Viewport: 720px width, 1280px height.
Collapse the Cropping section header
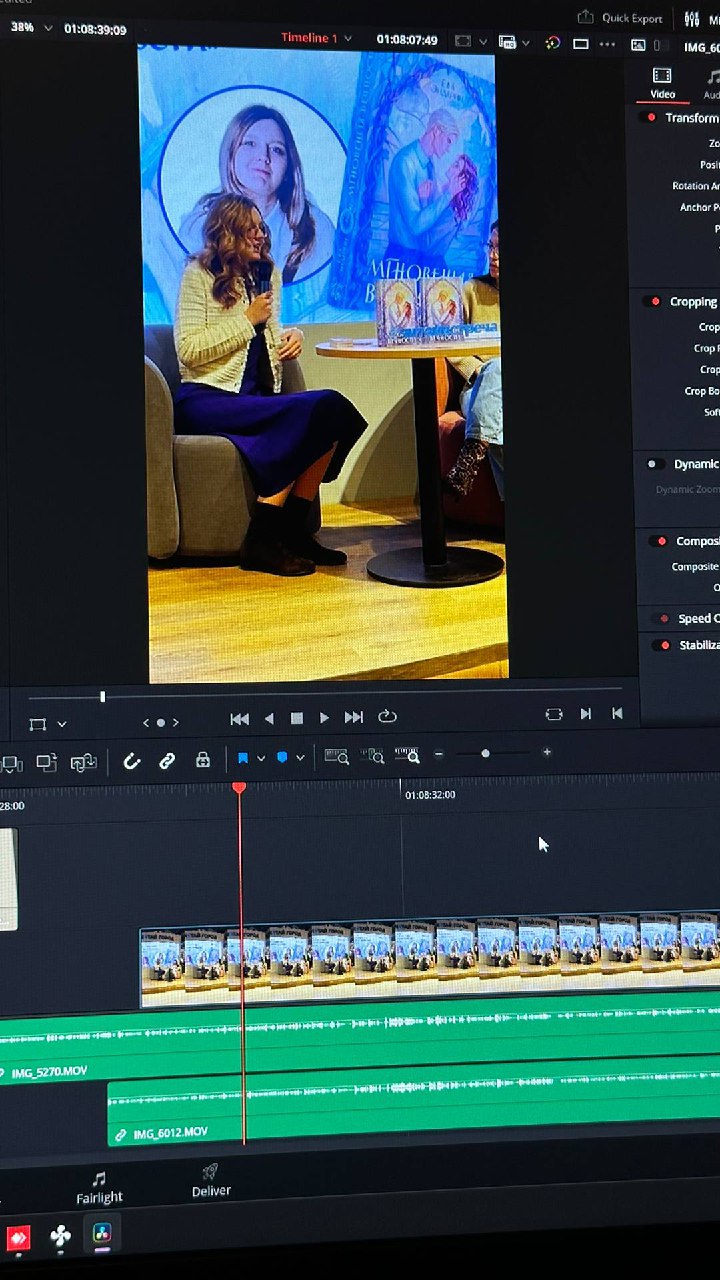click(694, 301)
